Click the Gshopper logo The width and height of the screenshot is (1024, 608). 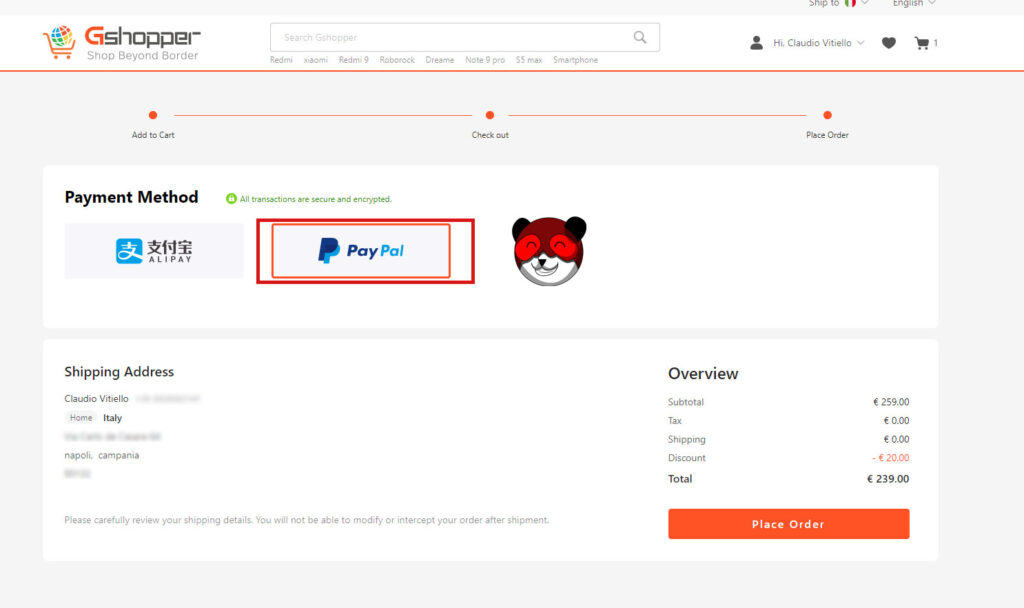121,43
